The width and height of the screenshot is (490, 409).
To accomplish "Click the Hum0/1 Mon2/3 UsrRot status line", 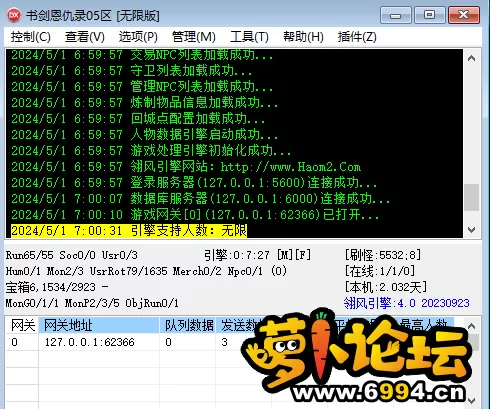I will pyautogui.click(x=146, y=271).
